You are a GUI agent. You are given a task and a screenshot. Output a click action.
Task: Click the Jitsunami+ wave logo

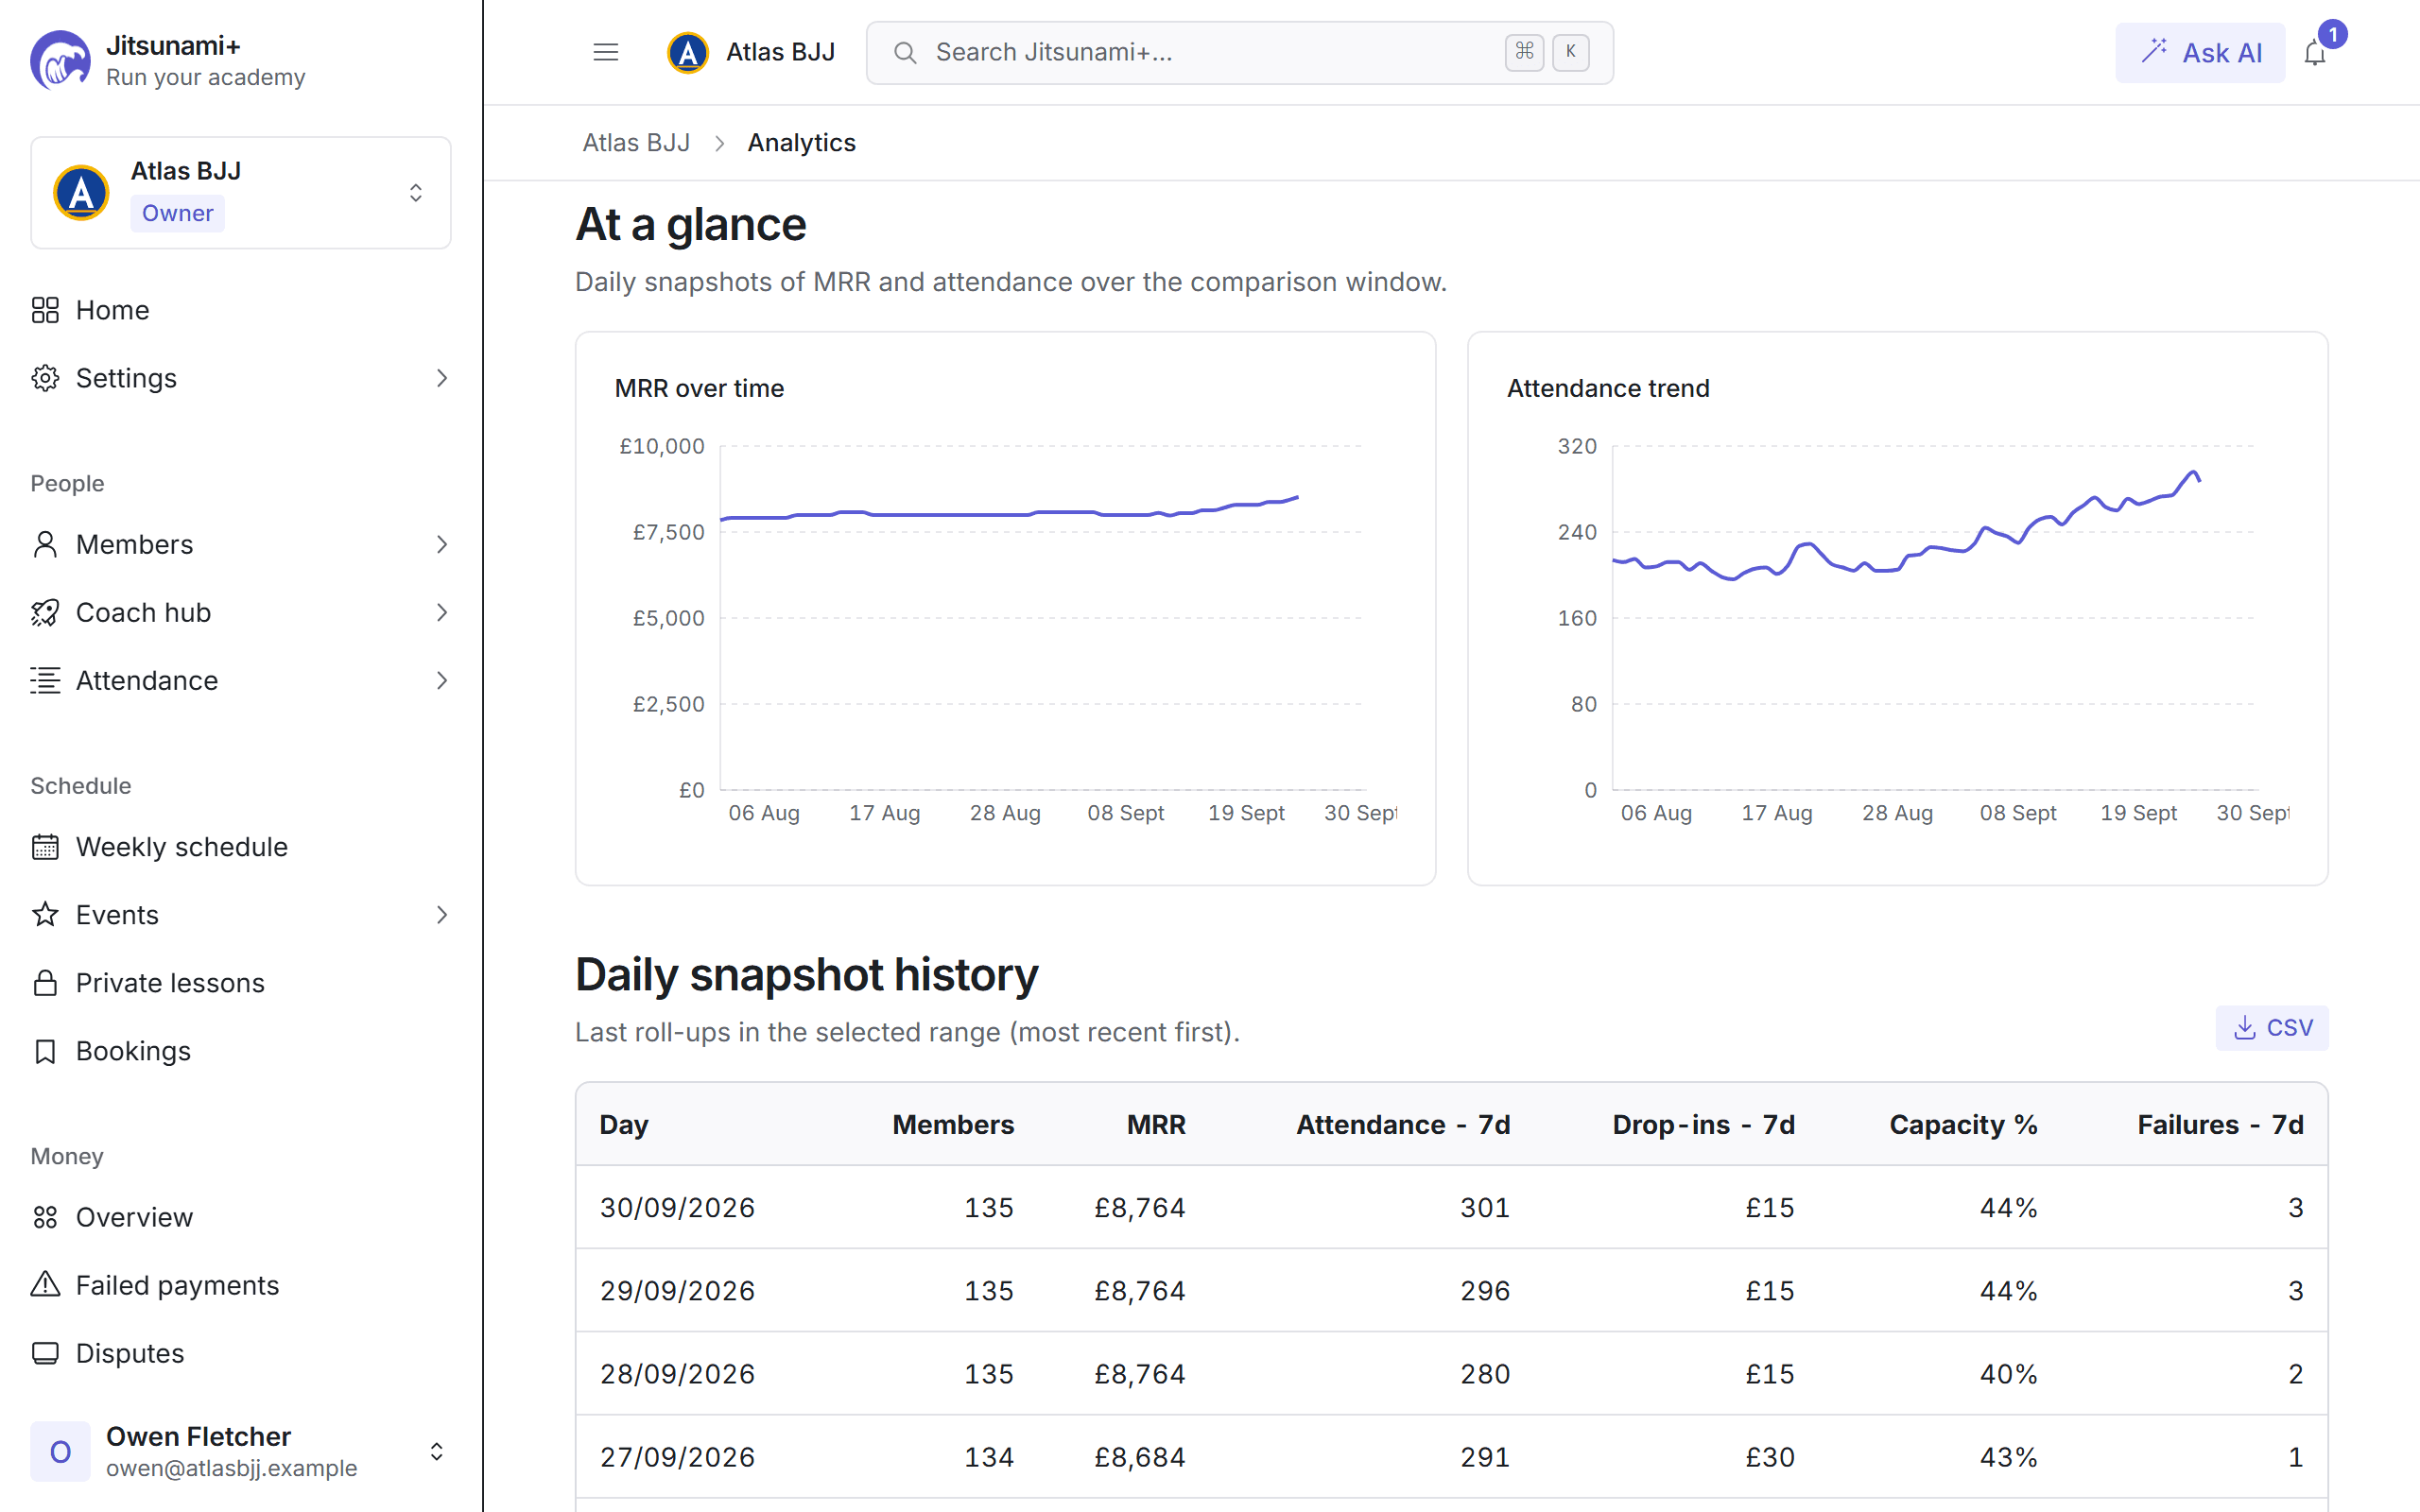point(60,60)
